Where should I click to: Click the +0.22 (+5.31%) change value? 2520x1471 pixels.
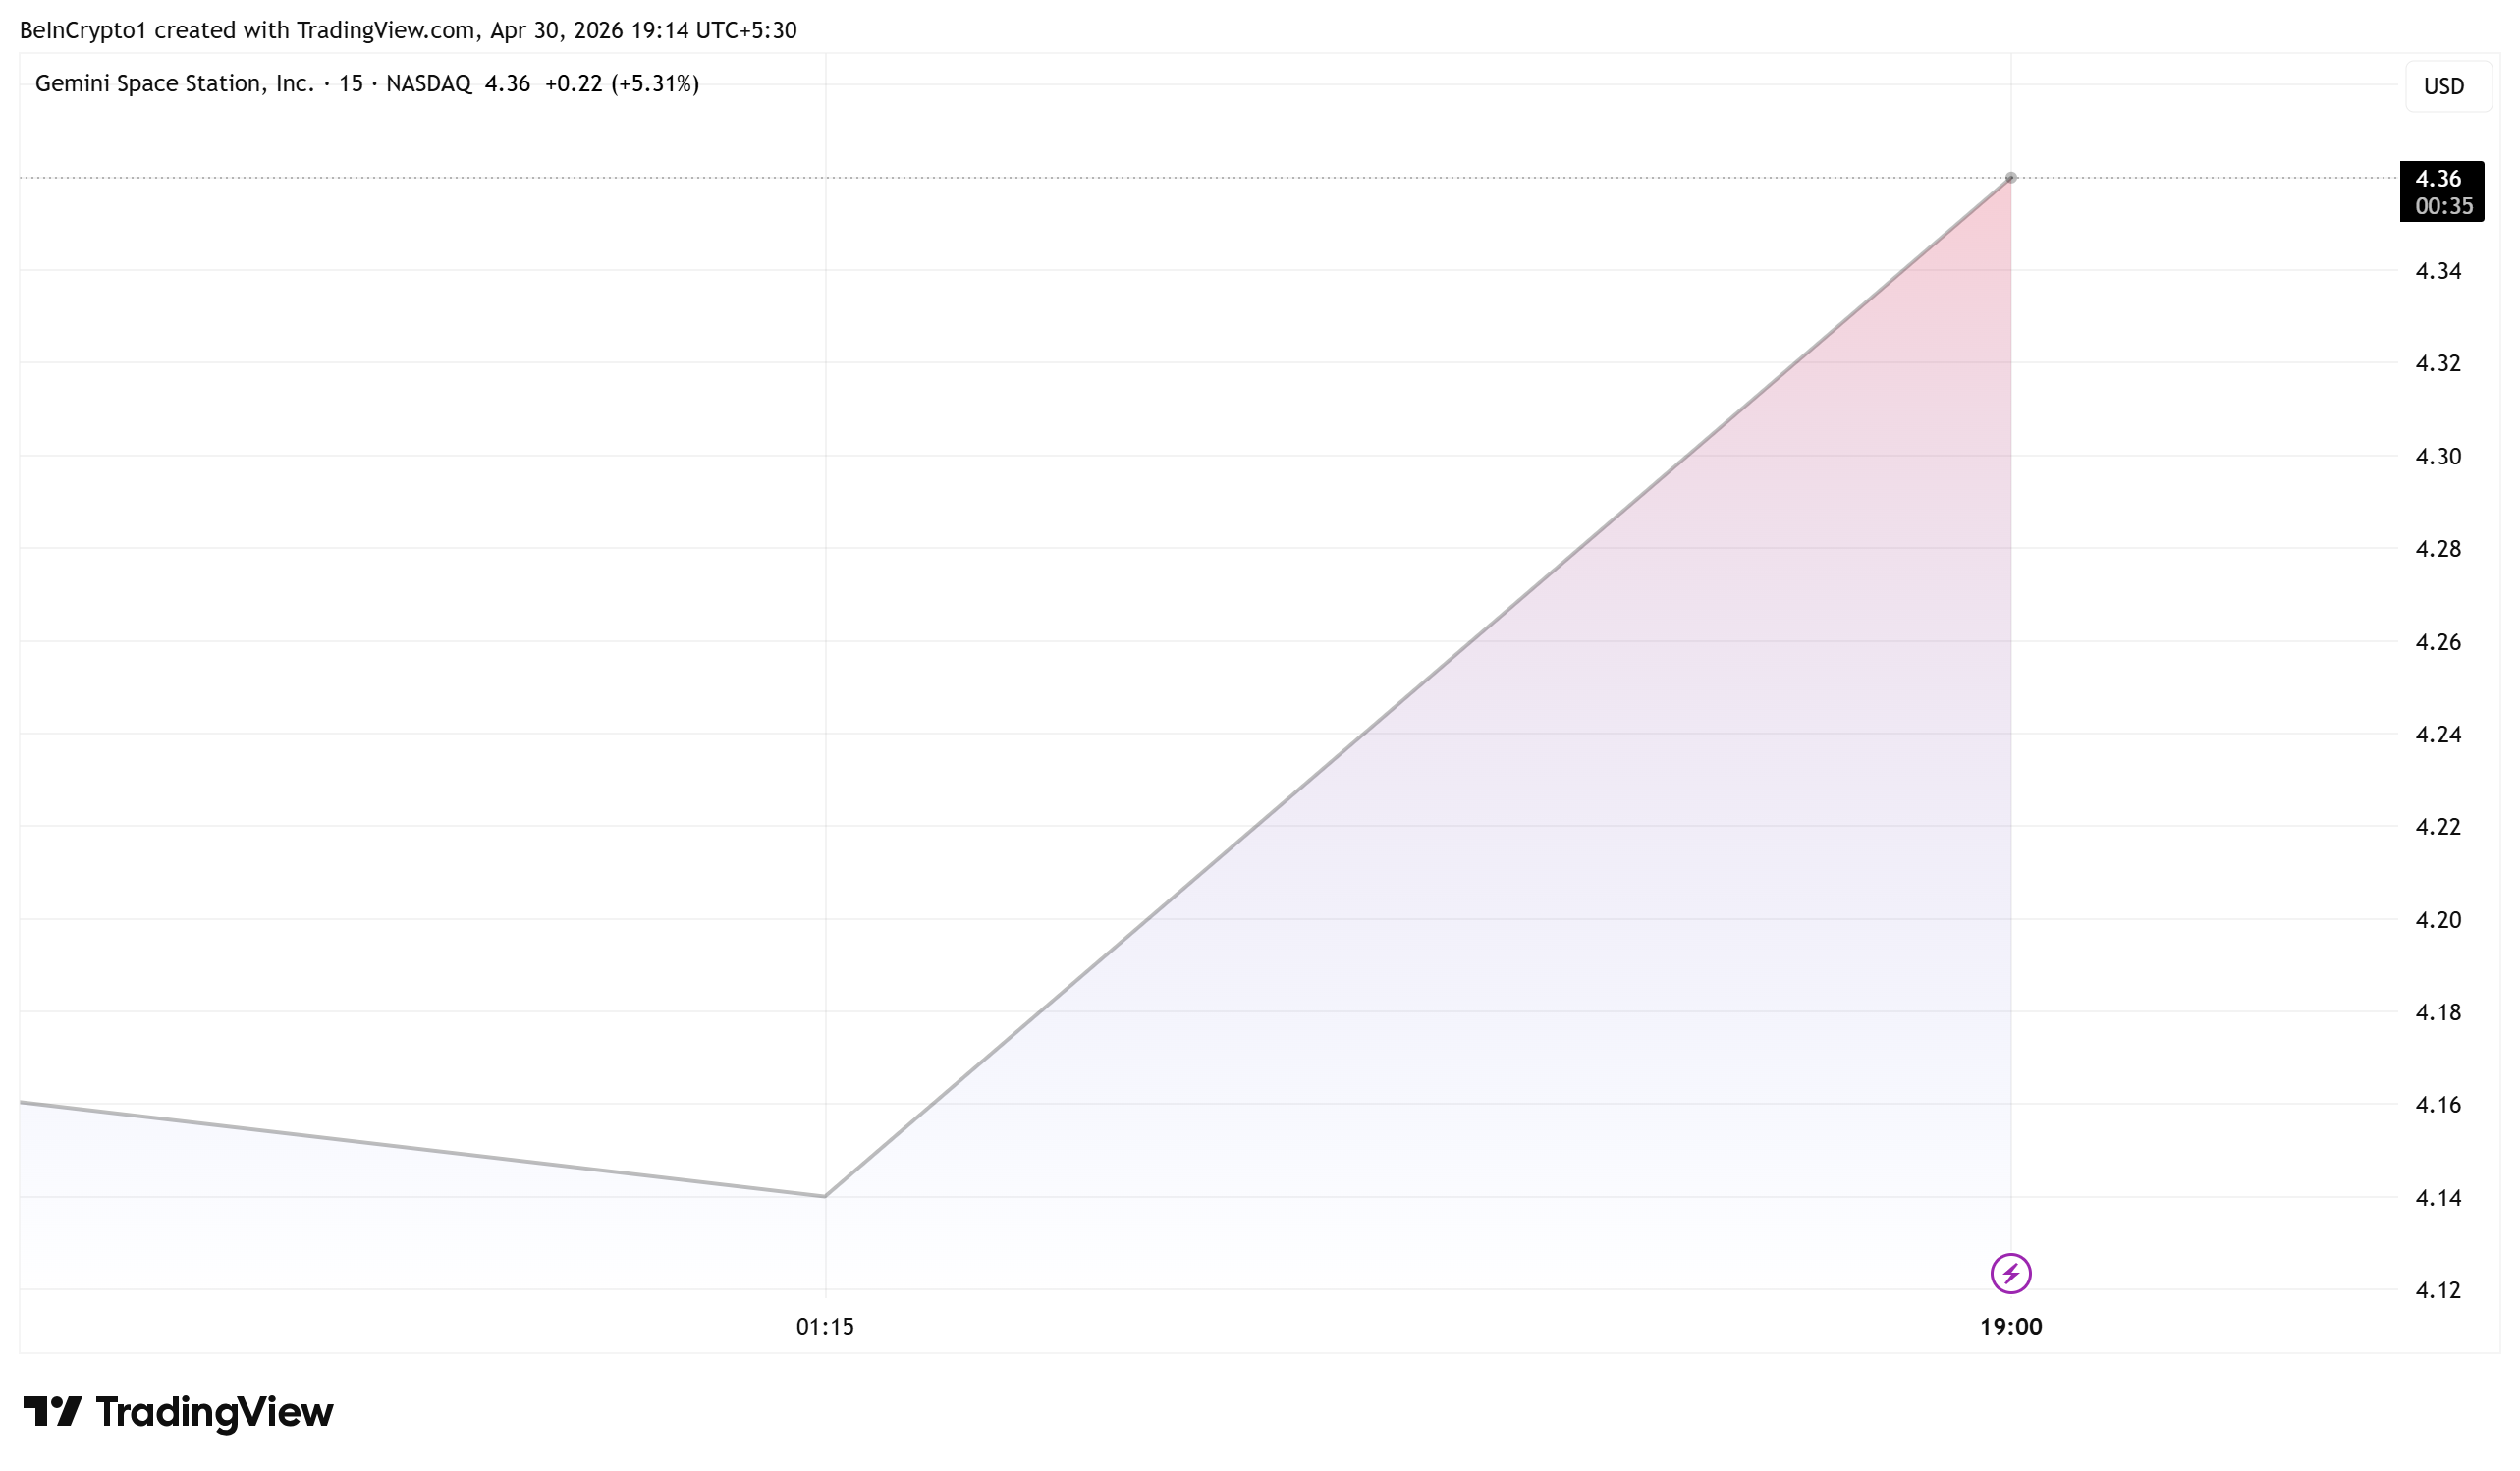(x=621, y=83)
